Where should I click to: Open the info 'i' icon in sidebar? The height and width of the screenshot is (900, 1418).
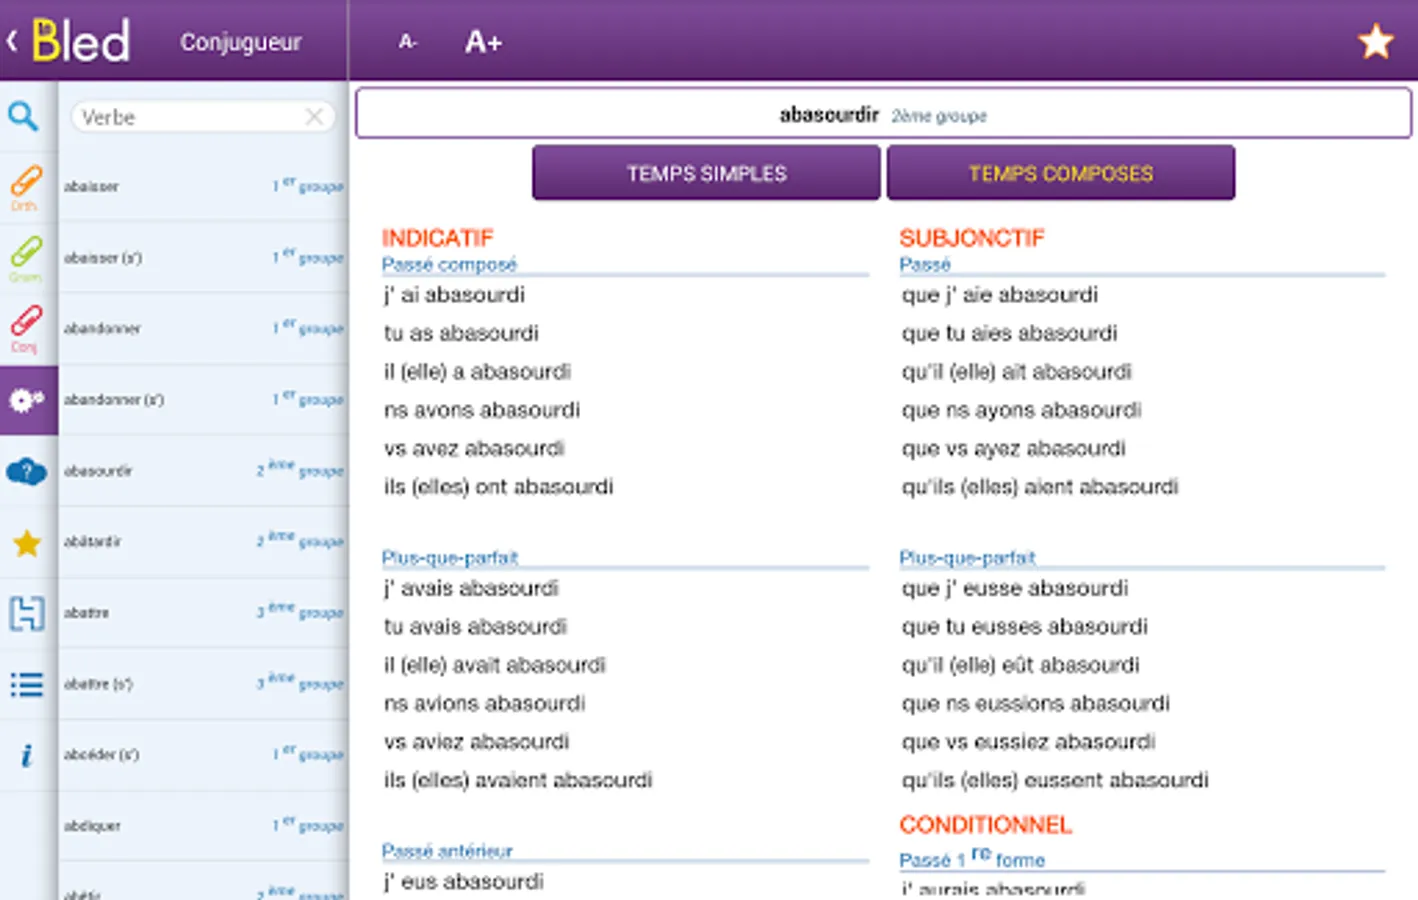pos(26,756)
